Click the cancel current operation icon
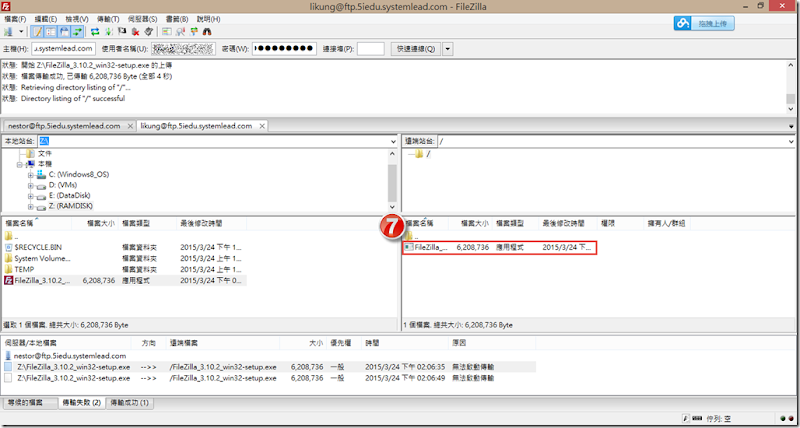800x428 pixels. 122,32
